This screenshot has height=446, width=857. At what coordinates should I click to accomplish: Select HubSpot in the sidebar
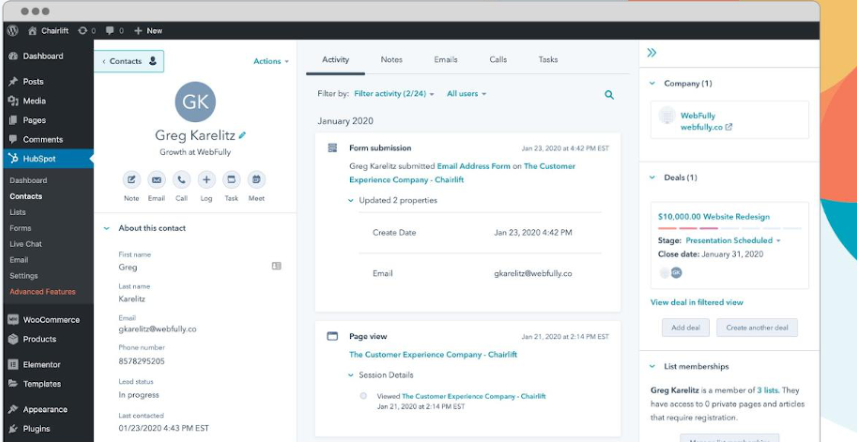48,159
